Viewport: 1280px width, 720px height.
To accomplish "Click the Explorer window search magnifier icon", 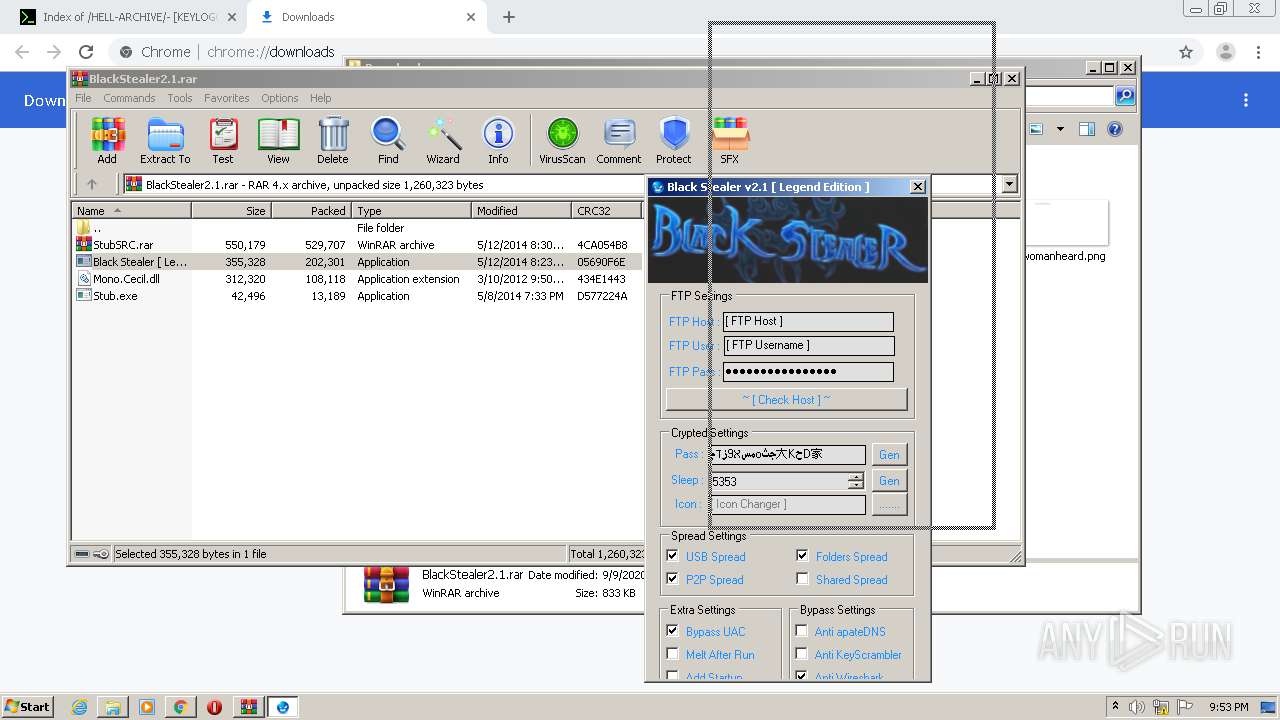I will coord(1125,96).
